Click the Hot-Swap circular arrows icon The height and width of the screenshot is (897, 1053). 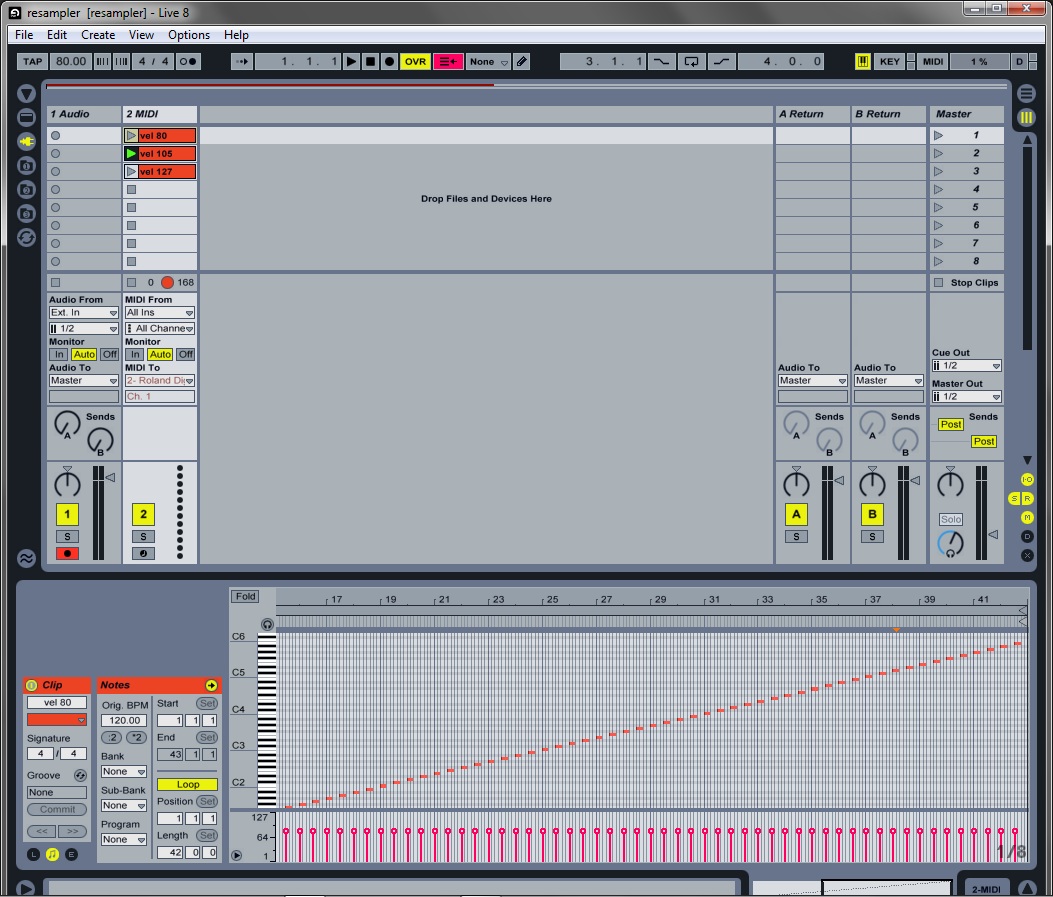(25, 237)
